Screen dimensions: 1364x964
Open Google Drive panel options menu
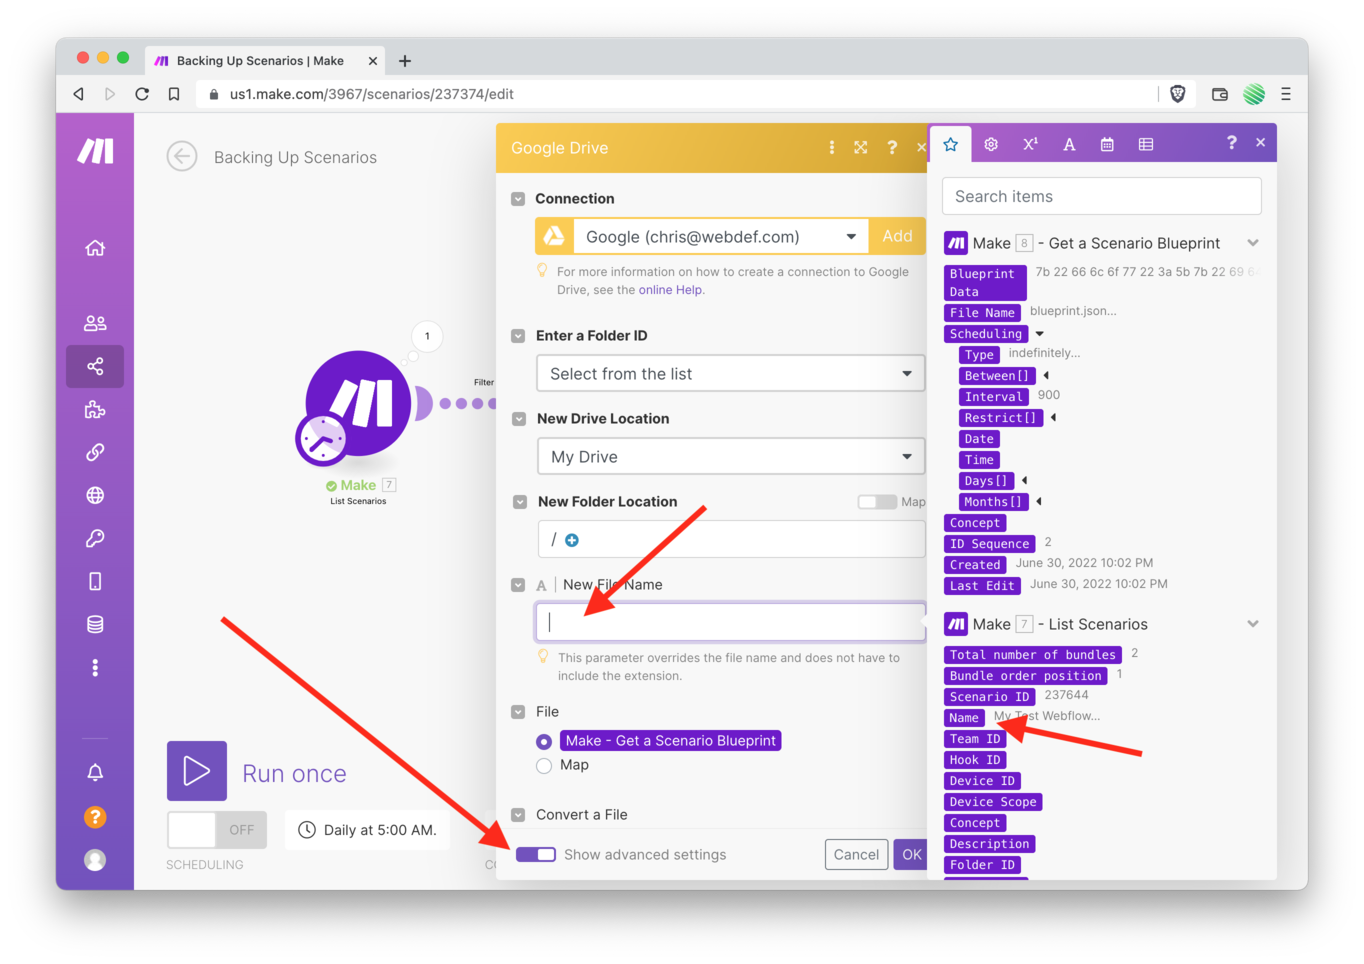click(x=831, y=147)
